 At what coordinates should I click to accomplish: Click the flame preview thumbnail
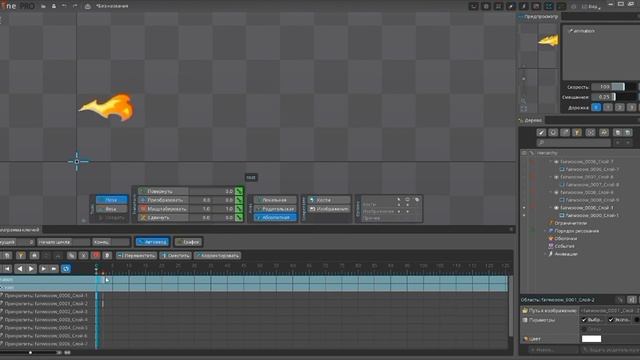point(548,40)
